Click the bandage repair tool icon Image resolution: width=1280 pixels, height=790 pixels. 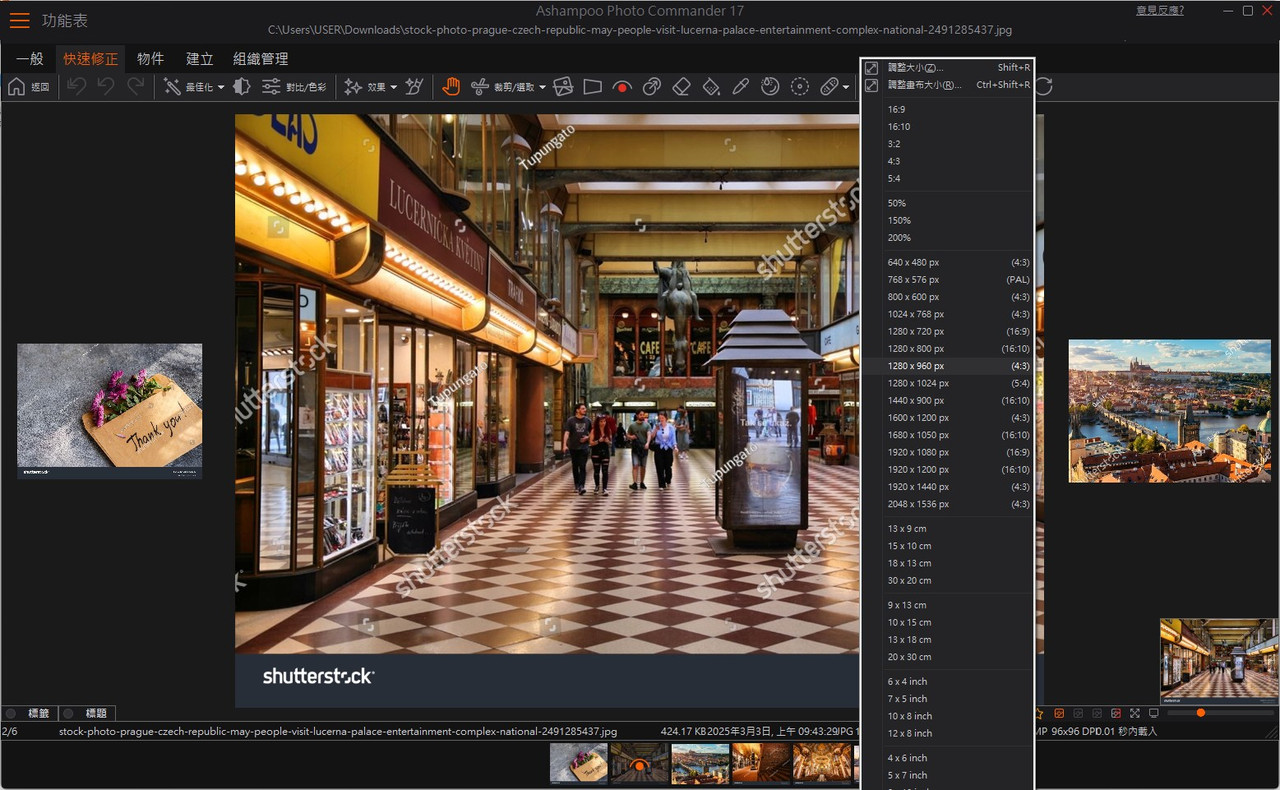pyautogui.click(x=829, y=87)
